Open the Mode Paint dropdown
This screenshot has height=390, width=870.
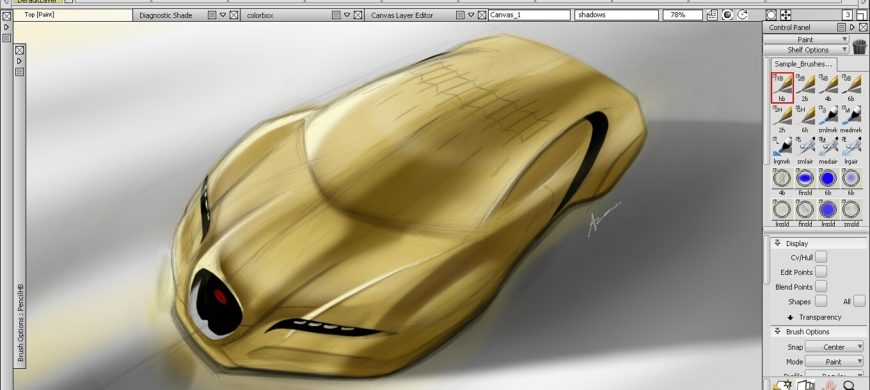click(834, 361)
